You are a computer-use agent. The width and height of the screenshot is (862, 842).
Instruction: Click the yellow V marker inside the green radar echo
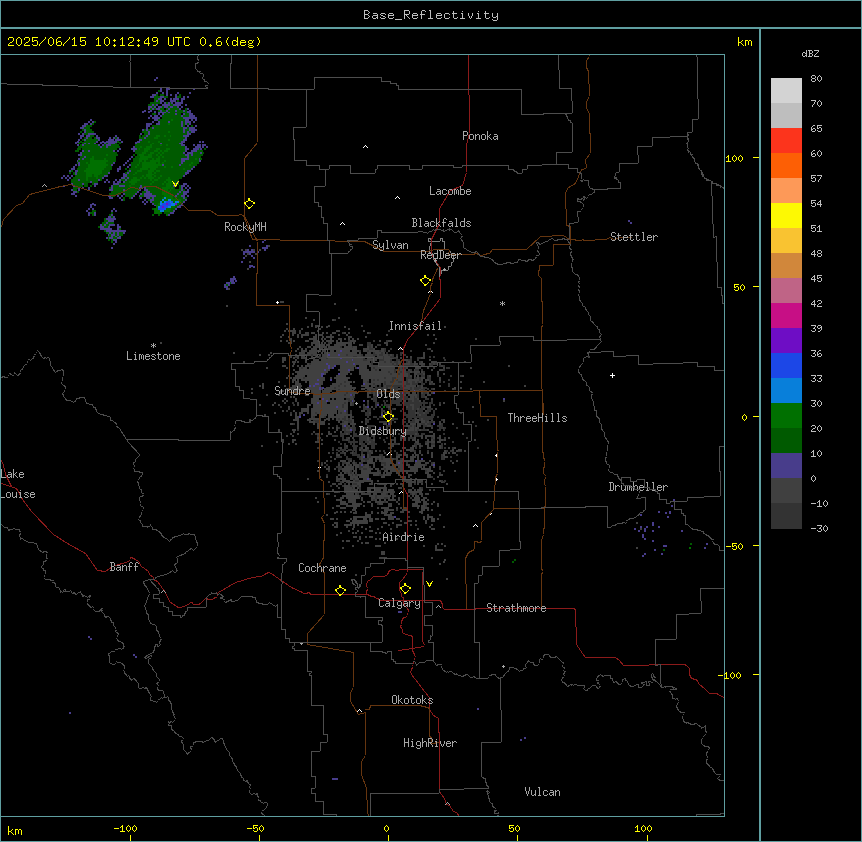(175, 184)
